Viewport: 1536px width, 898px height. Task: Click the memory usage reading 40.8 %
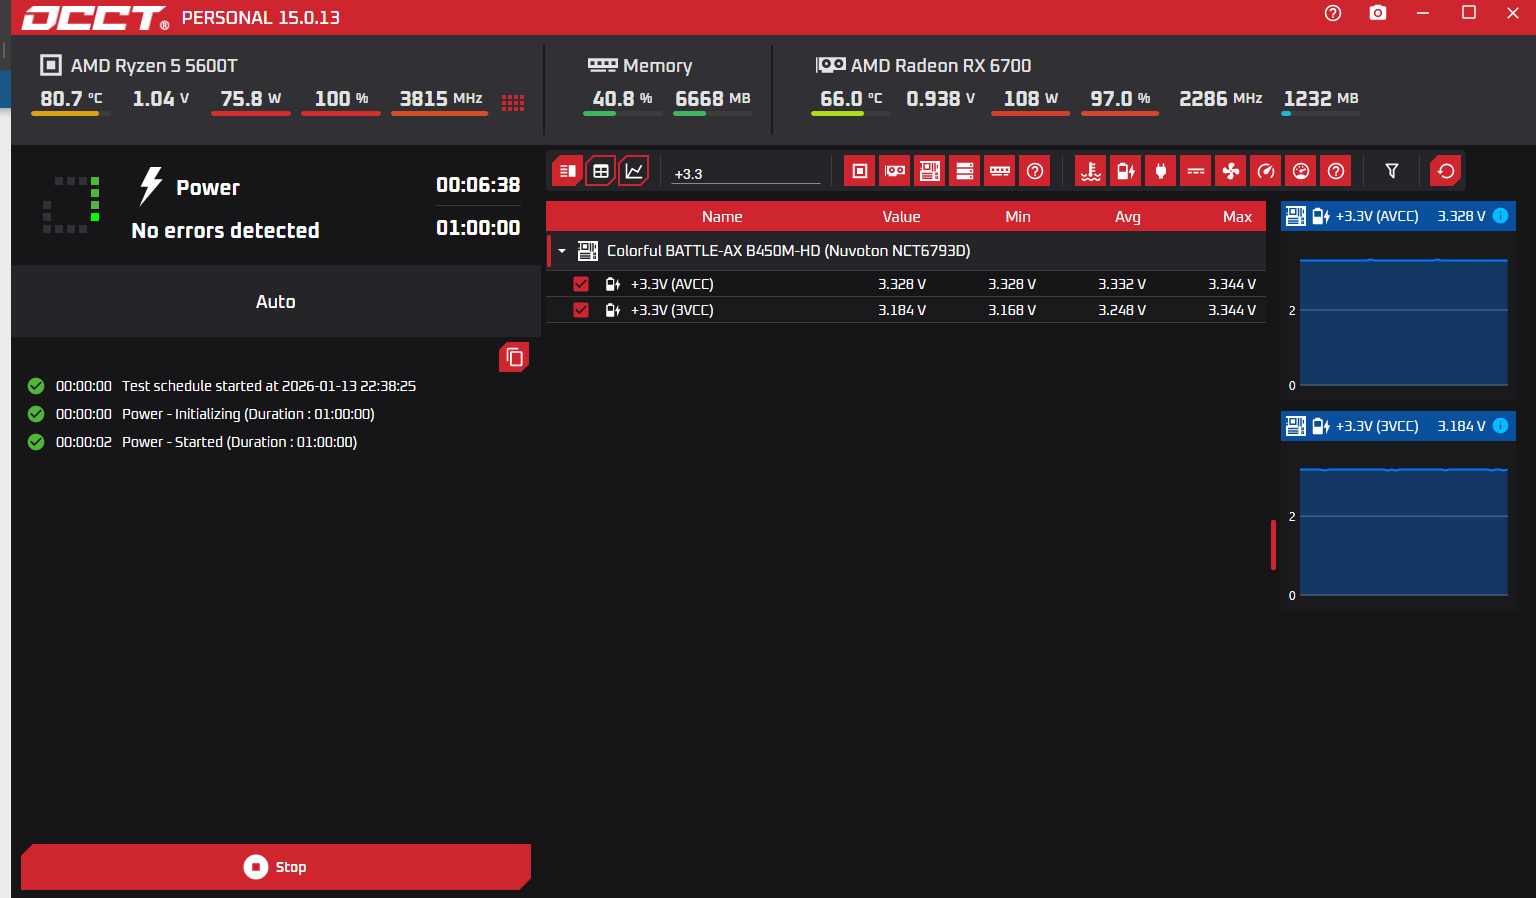(x=622, y=99)
